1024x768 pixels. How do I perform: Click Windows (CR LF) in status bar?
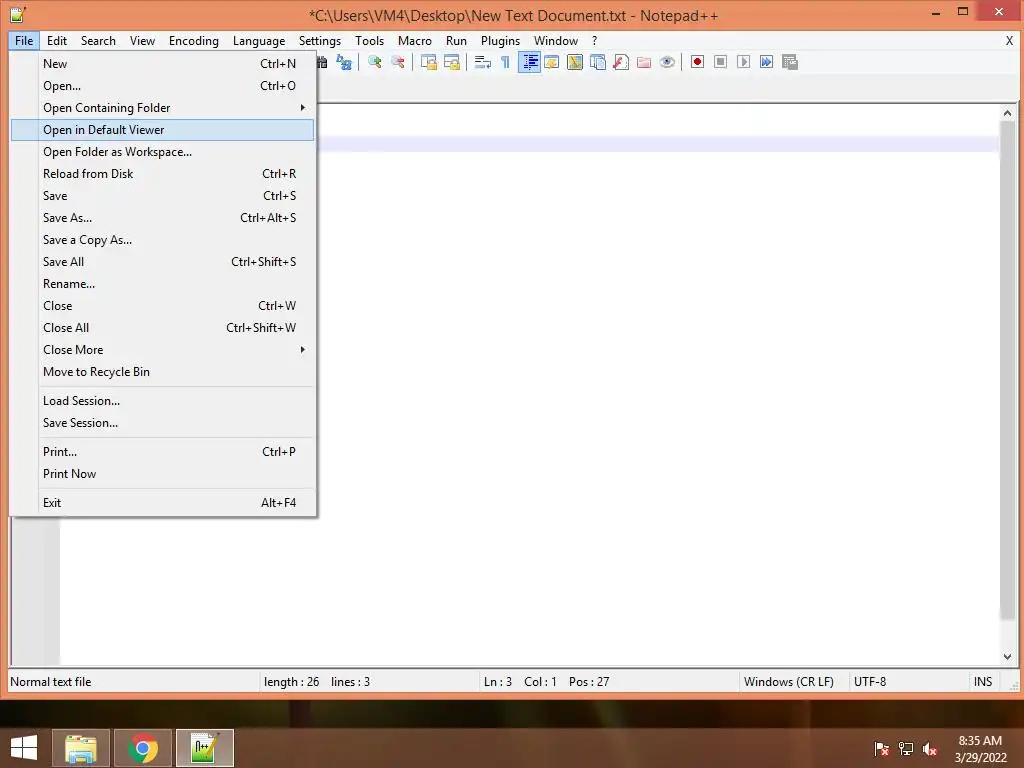pos(789,682)
